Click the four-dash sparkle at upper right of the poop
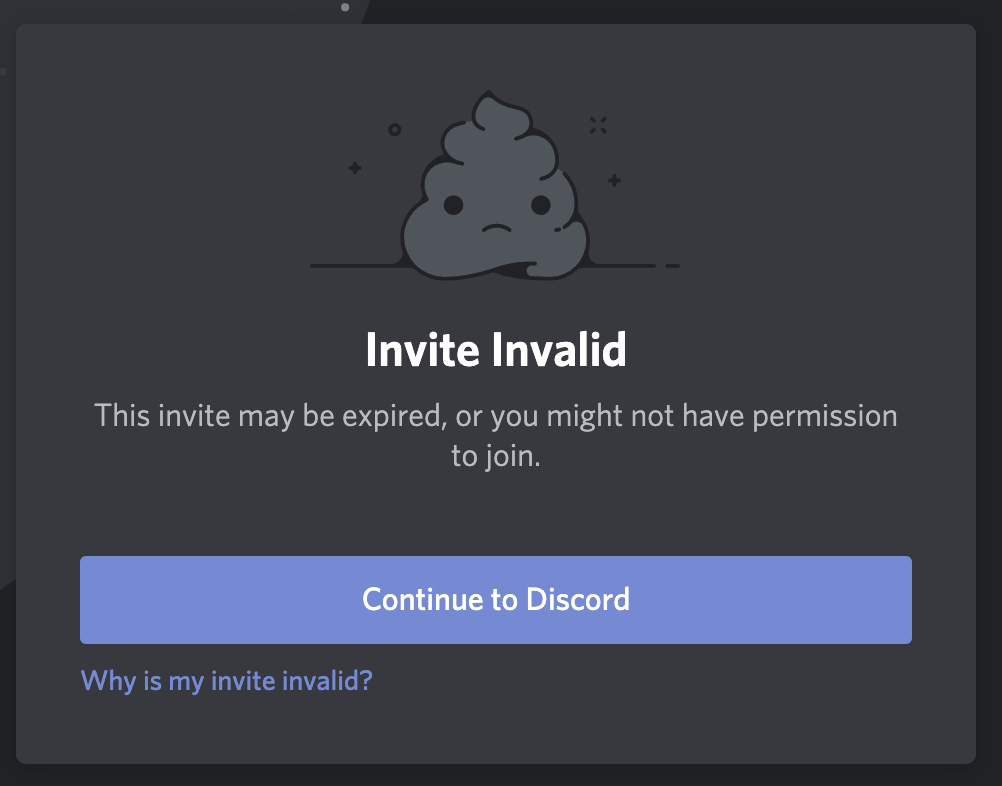Image resolution: width=1002 pixels, height=786 pixels. point(598,125)
